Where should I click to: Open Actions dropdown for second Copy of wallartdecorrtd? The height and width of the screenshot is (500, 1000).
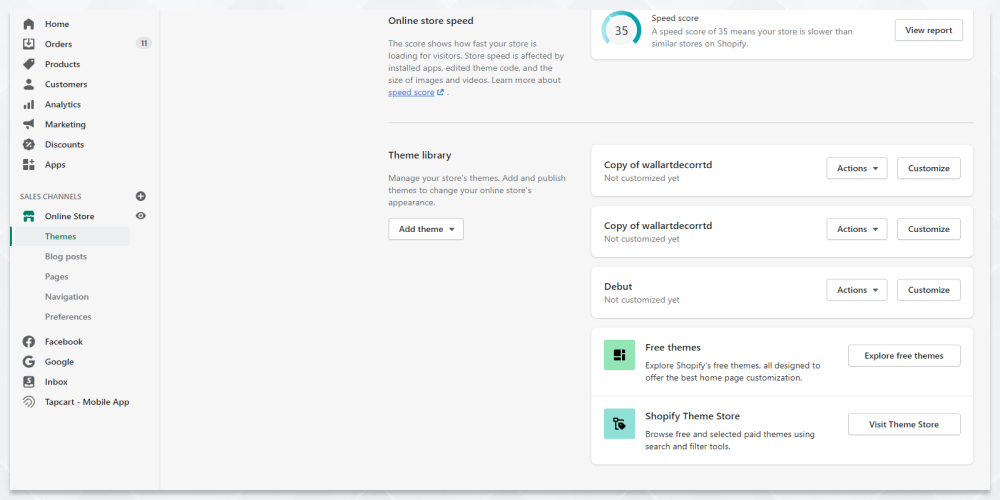point(857,229)
